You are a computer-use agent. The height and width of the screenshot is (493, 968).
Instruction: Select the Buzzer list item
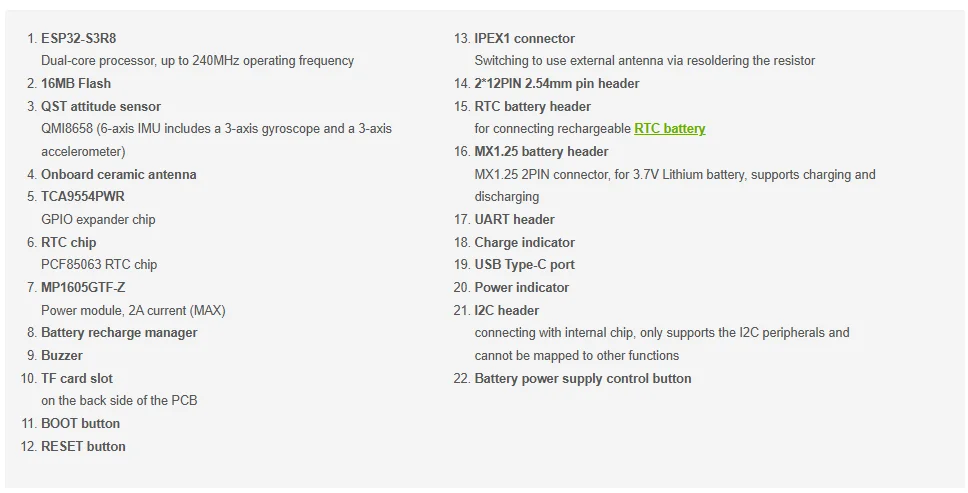click(x=62, y=355)
